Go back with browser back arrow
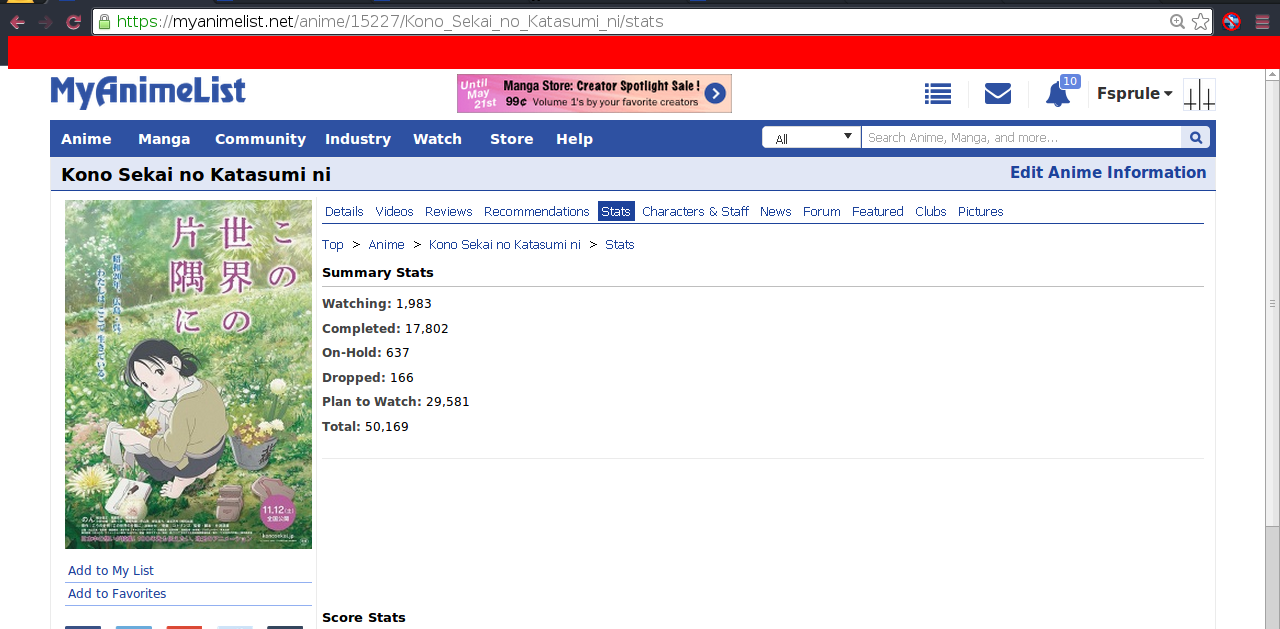The height and width of the screenshot is (629, 1280). (x=18, y=22)
